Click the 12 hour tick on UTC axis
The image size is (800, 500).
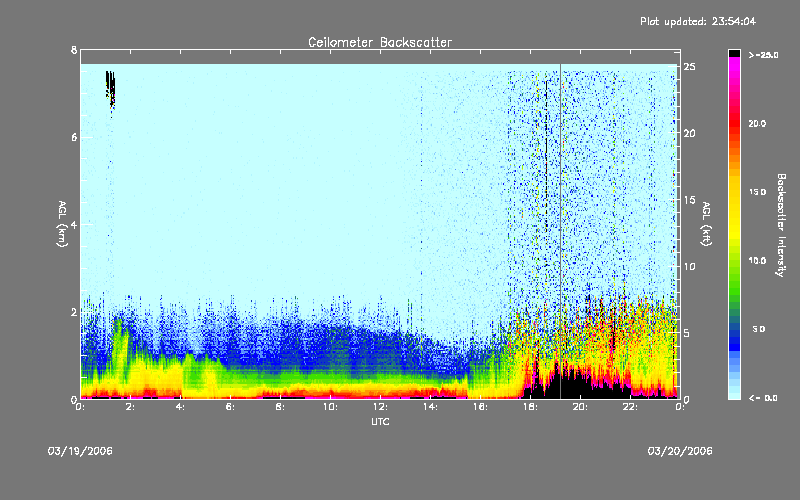pos(380,407)
